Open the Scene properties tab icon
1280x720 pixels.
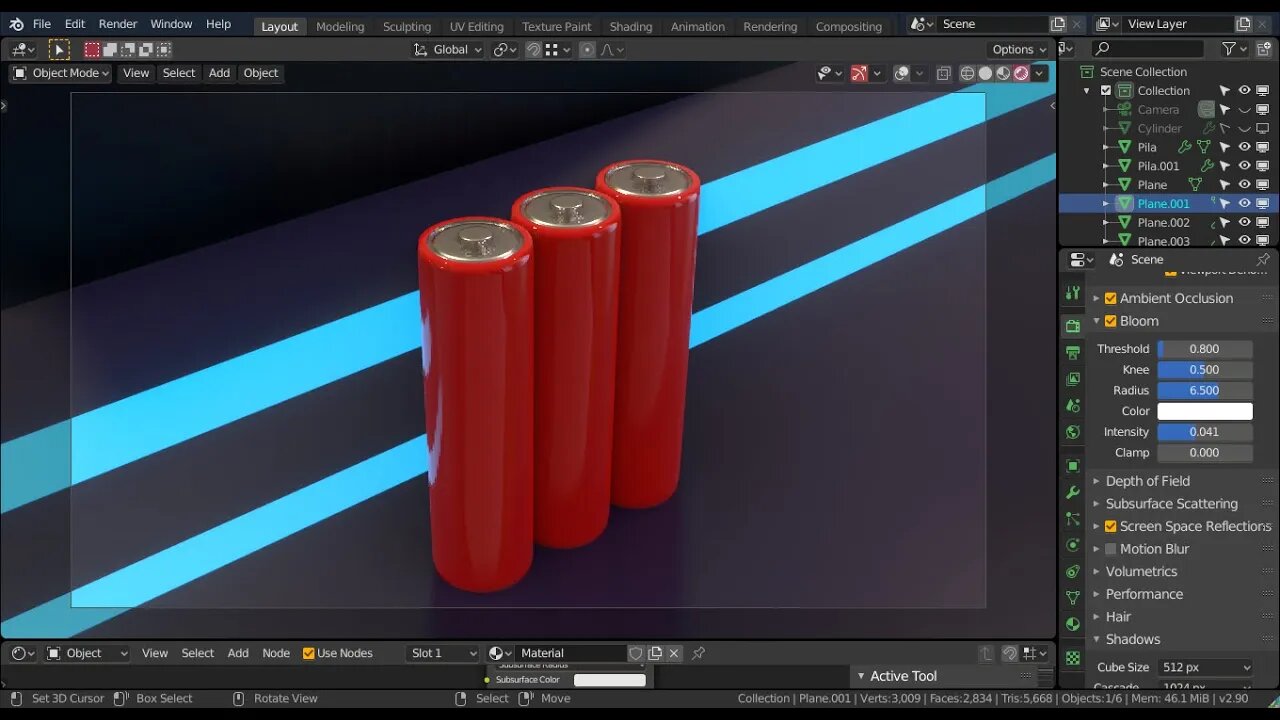(1073, 406)
